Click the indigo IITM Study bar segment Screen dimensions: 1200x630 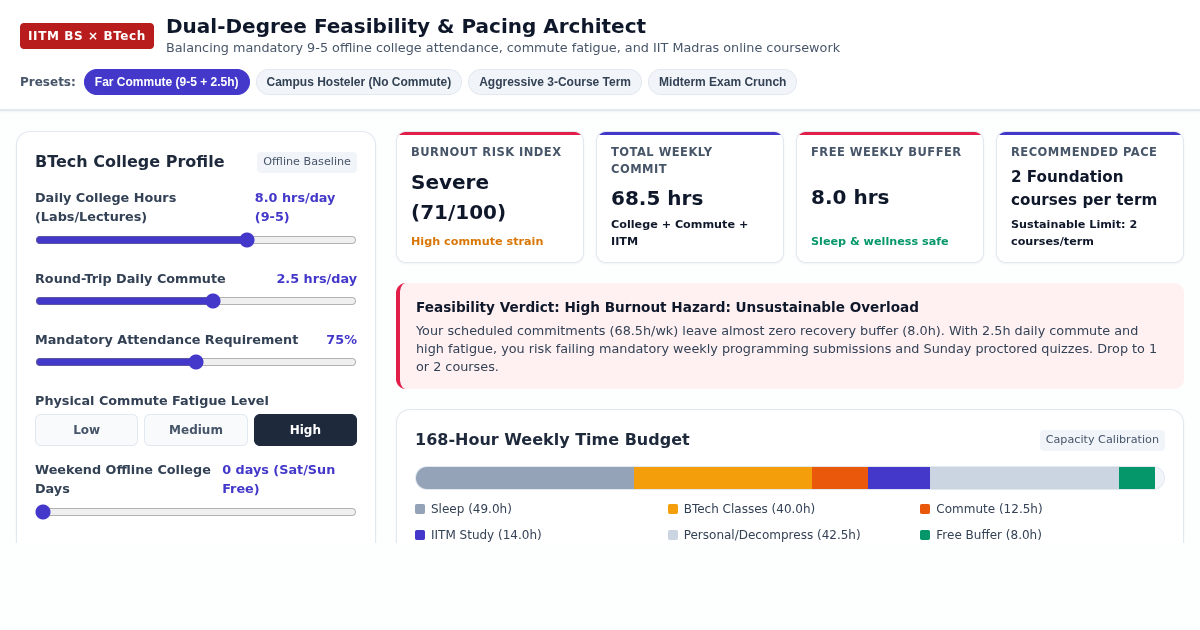coord(899,478)
